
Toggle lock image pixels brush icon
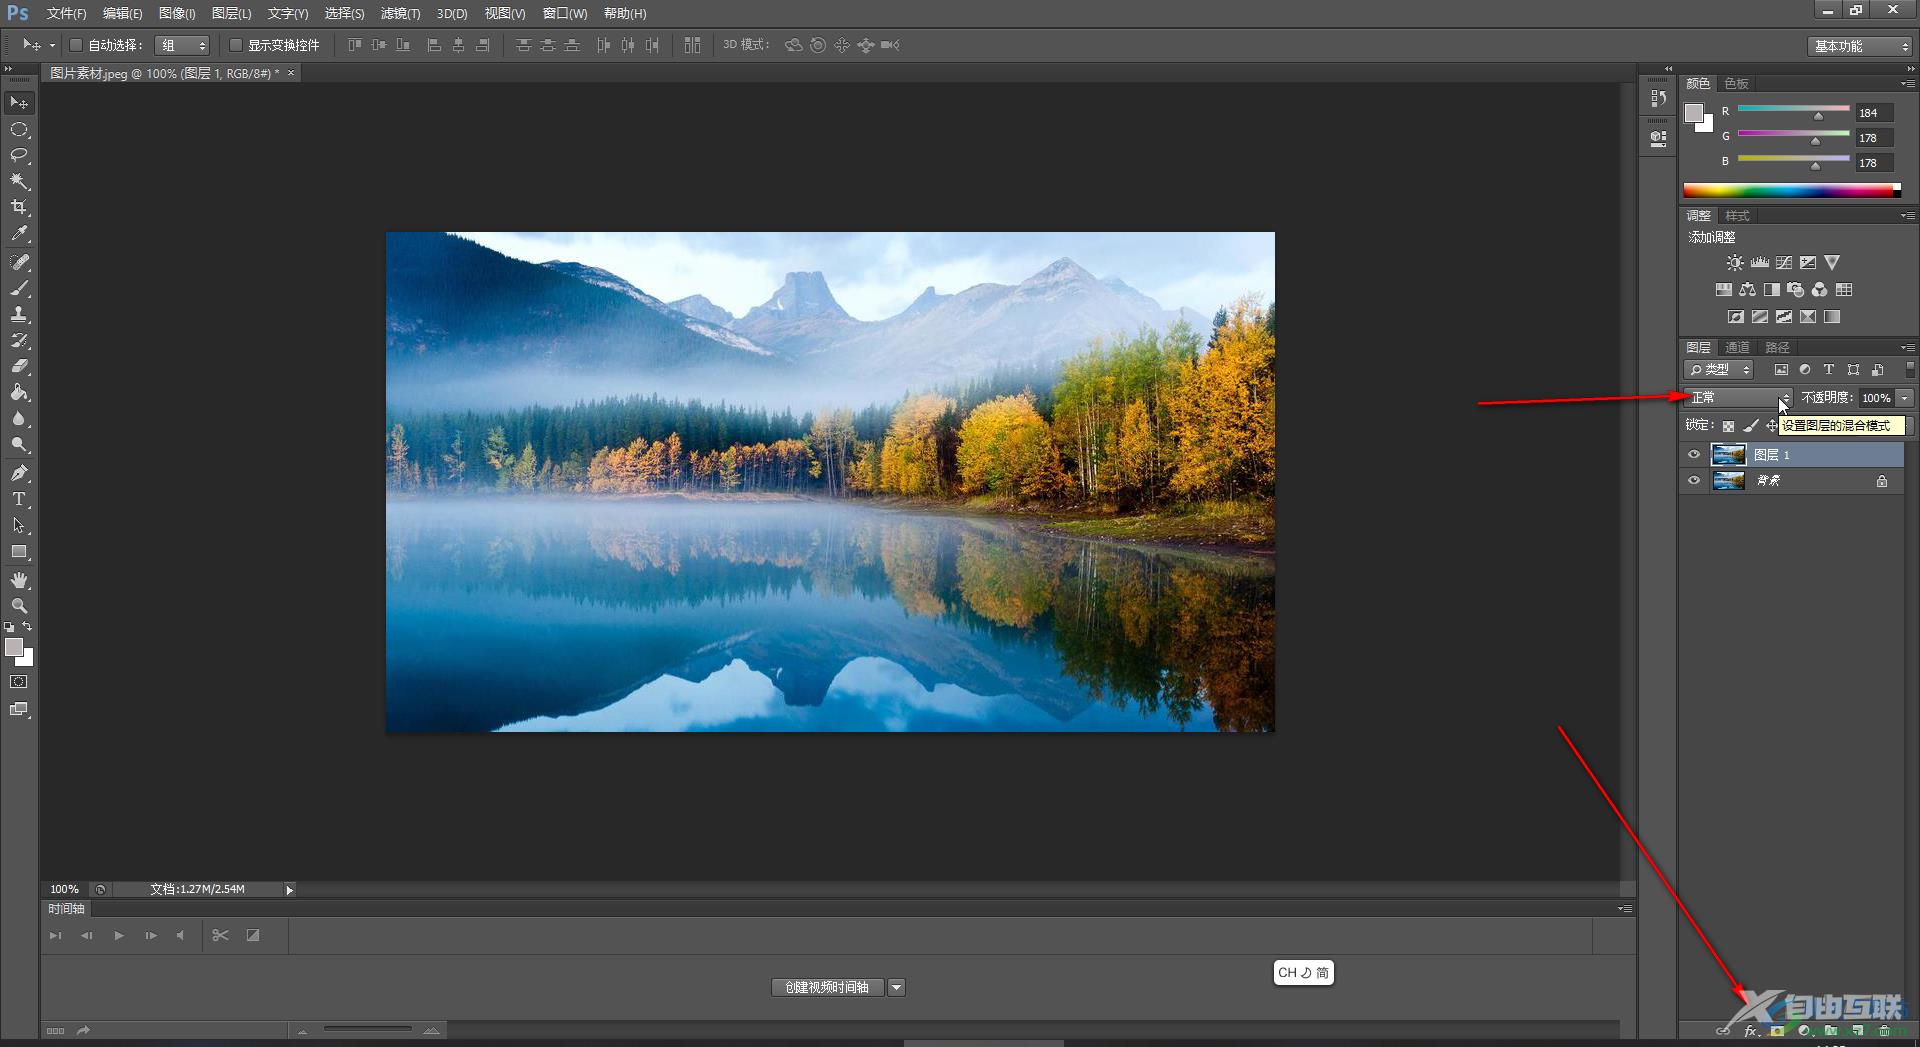(x=1750, y=426)
